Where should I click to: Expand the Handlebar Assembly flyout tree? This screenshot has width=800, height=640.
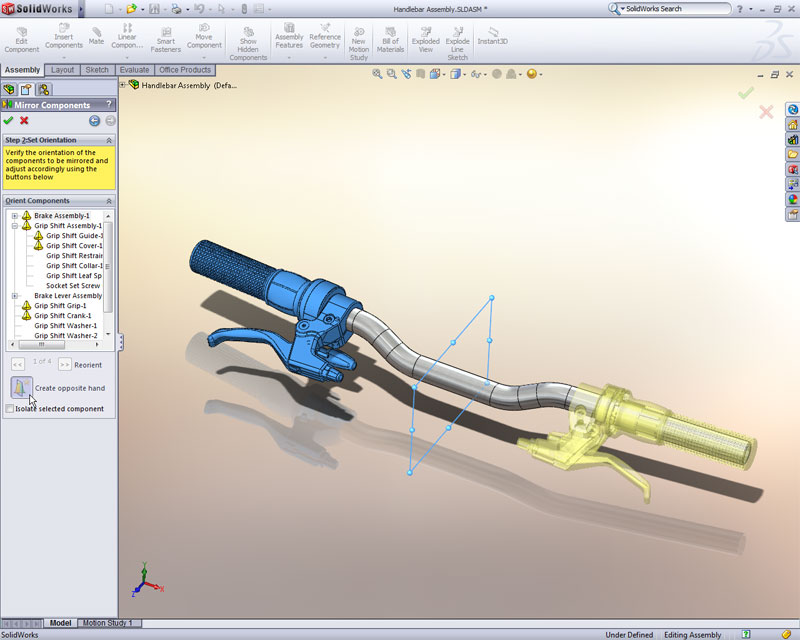123,85
